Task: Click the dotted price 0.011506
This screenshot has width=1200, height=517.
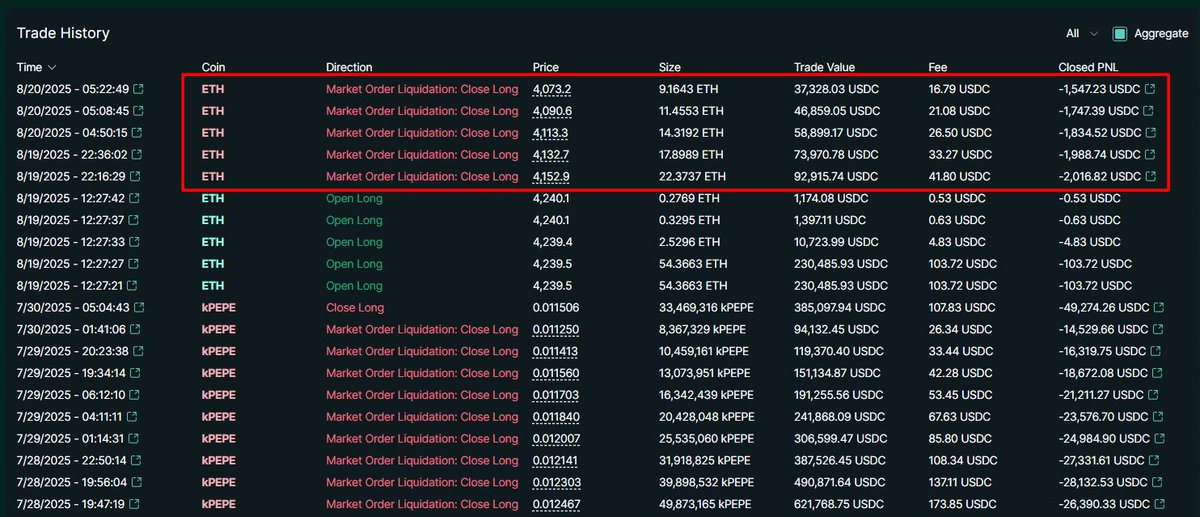Action: coord(556,307)
